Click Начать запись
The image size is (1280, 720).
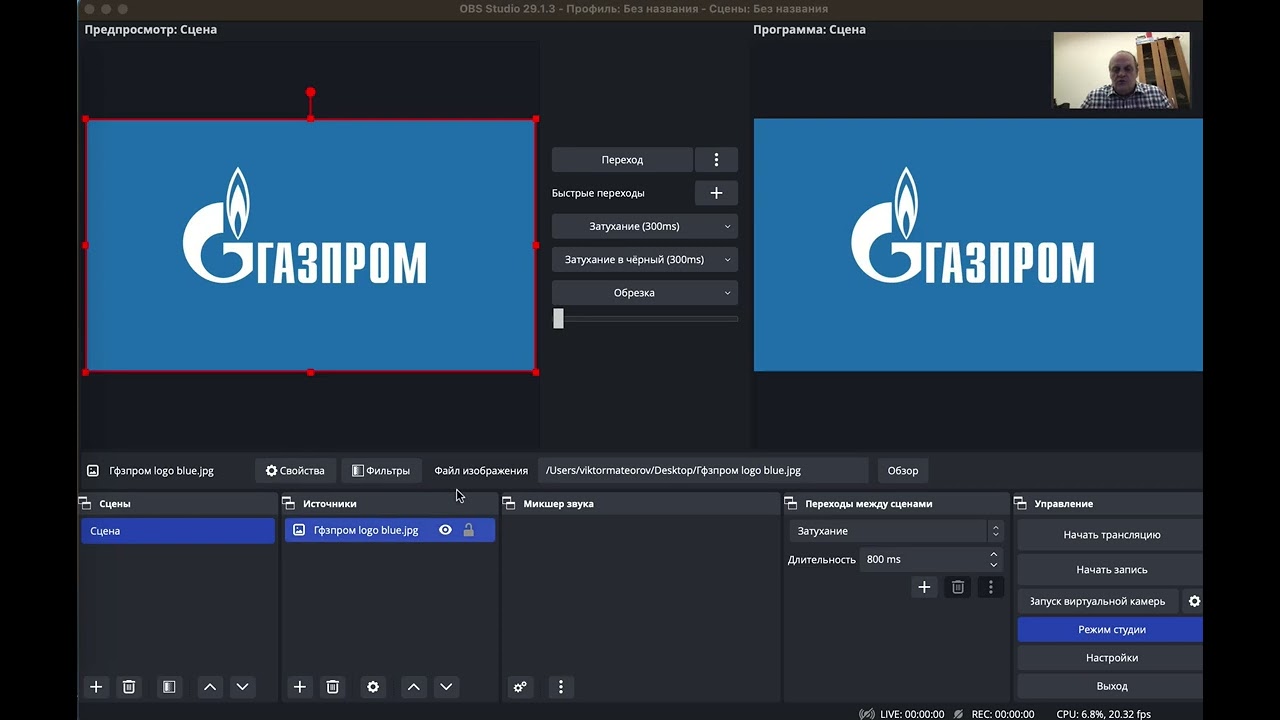click(1111, 570)
